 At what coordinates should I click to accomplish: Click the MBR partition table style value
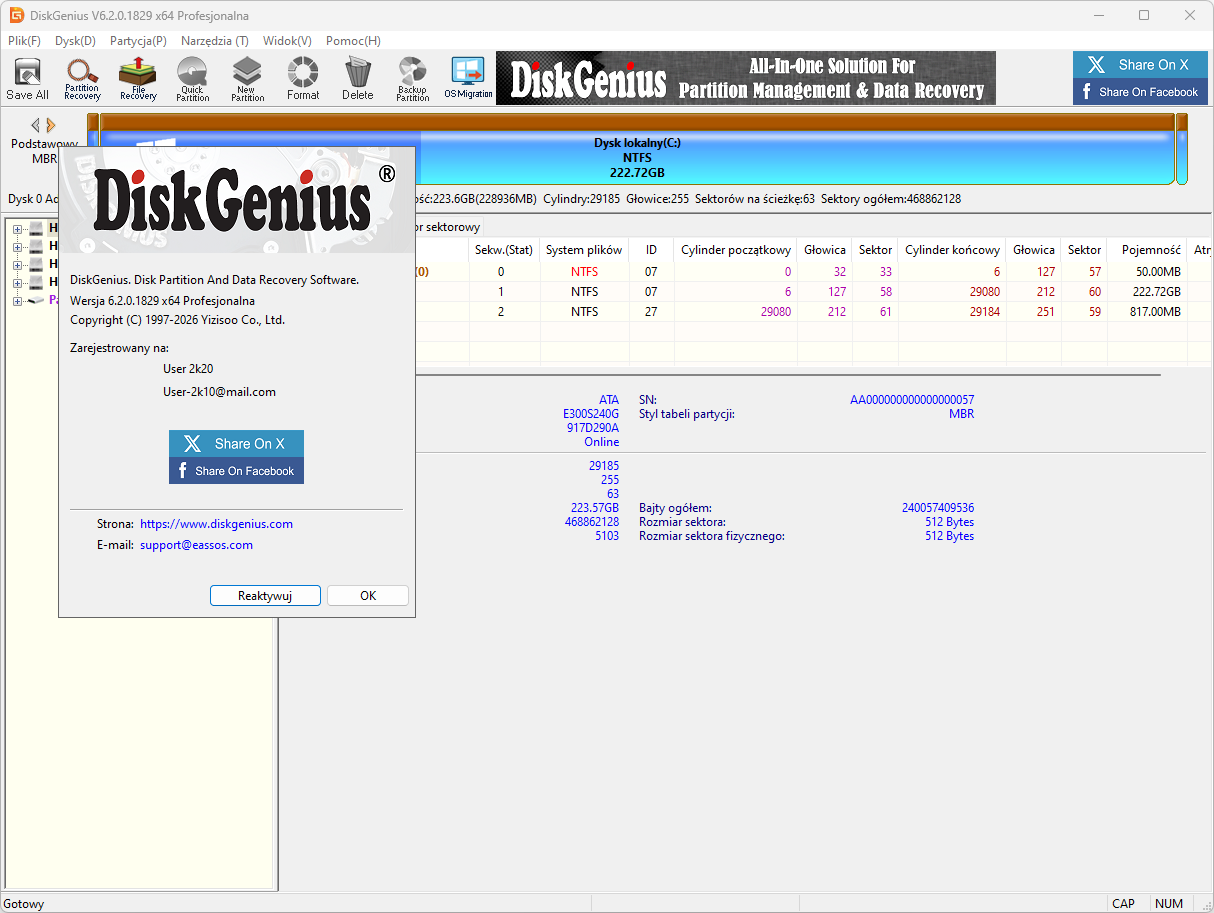tap(961, 414)
